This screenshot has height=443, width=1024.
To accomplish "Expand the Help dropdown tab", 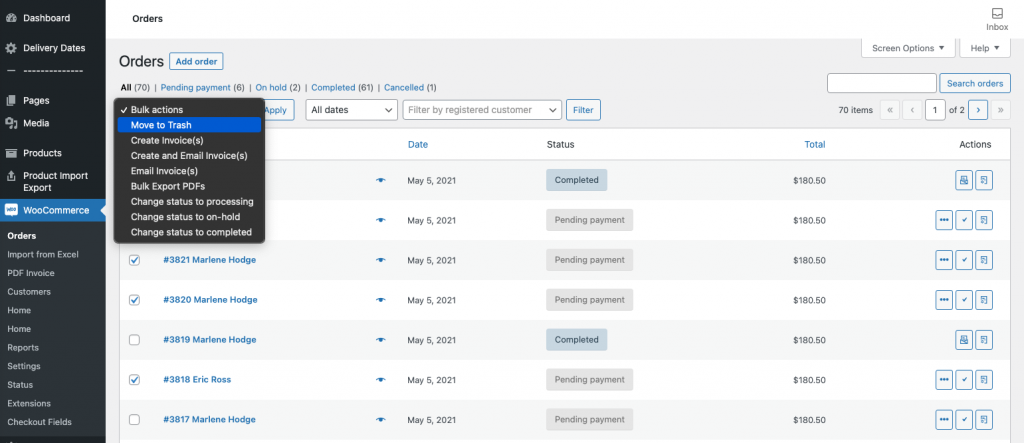I will 985,48.
